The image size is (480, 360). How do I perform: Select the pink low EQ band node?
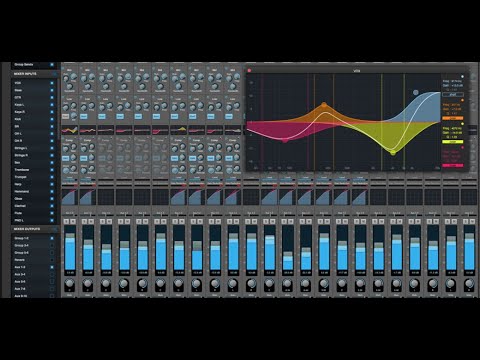(285, 141)
